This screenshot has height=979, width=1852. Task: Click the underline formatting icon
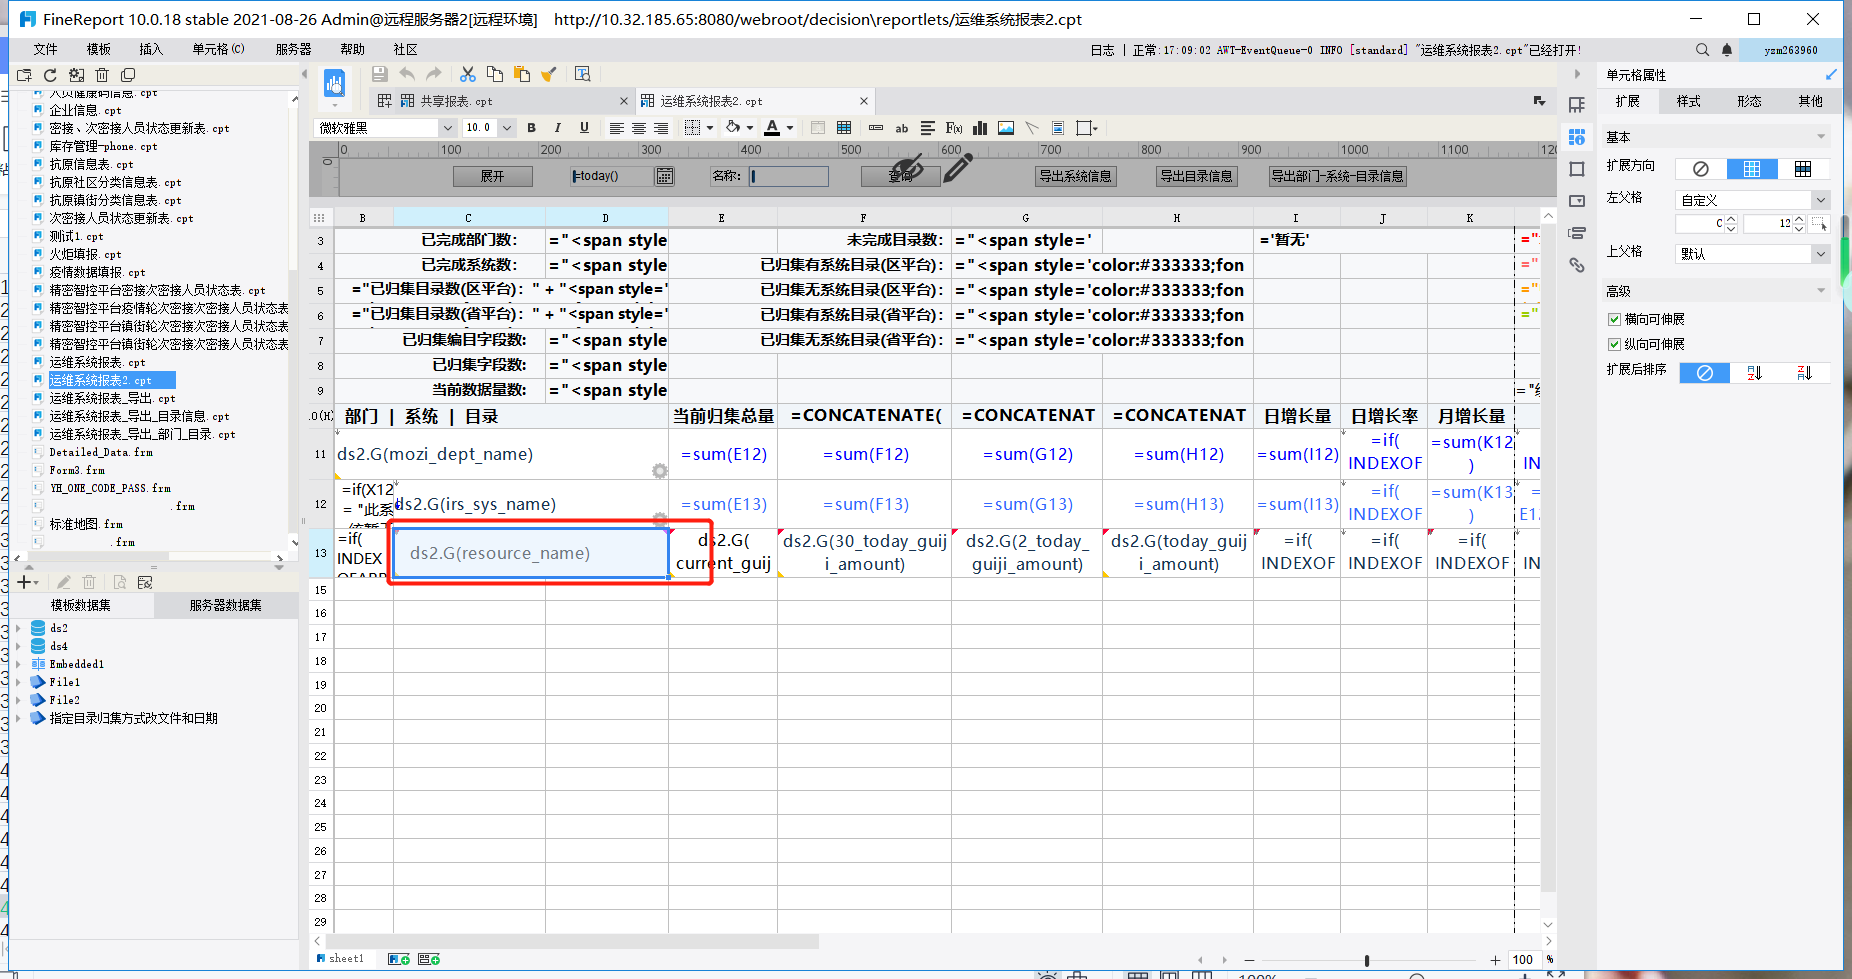pos(584,128)
